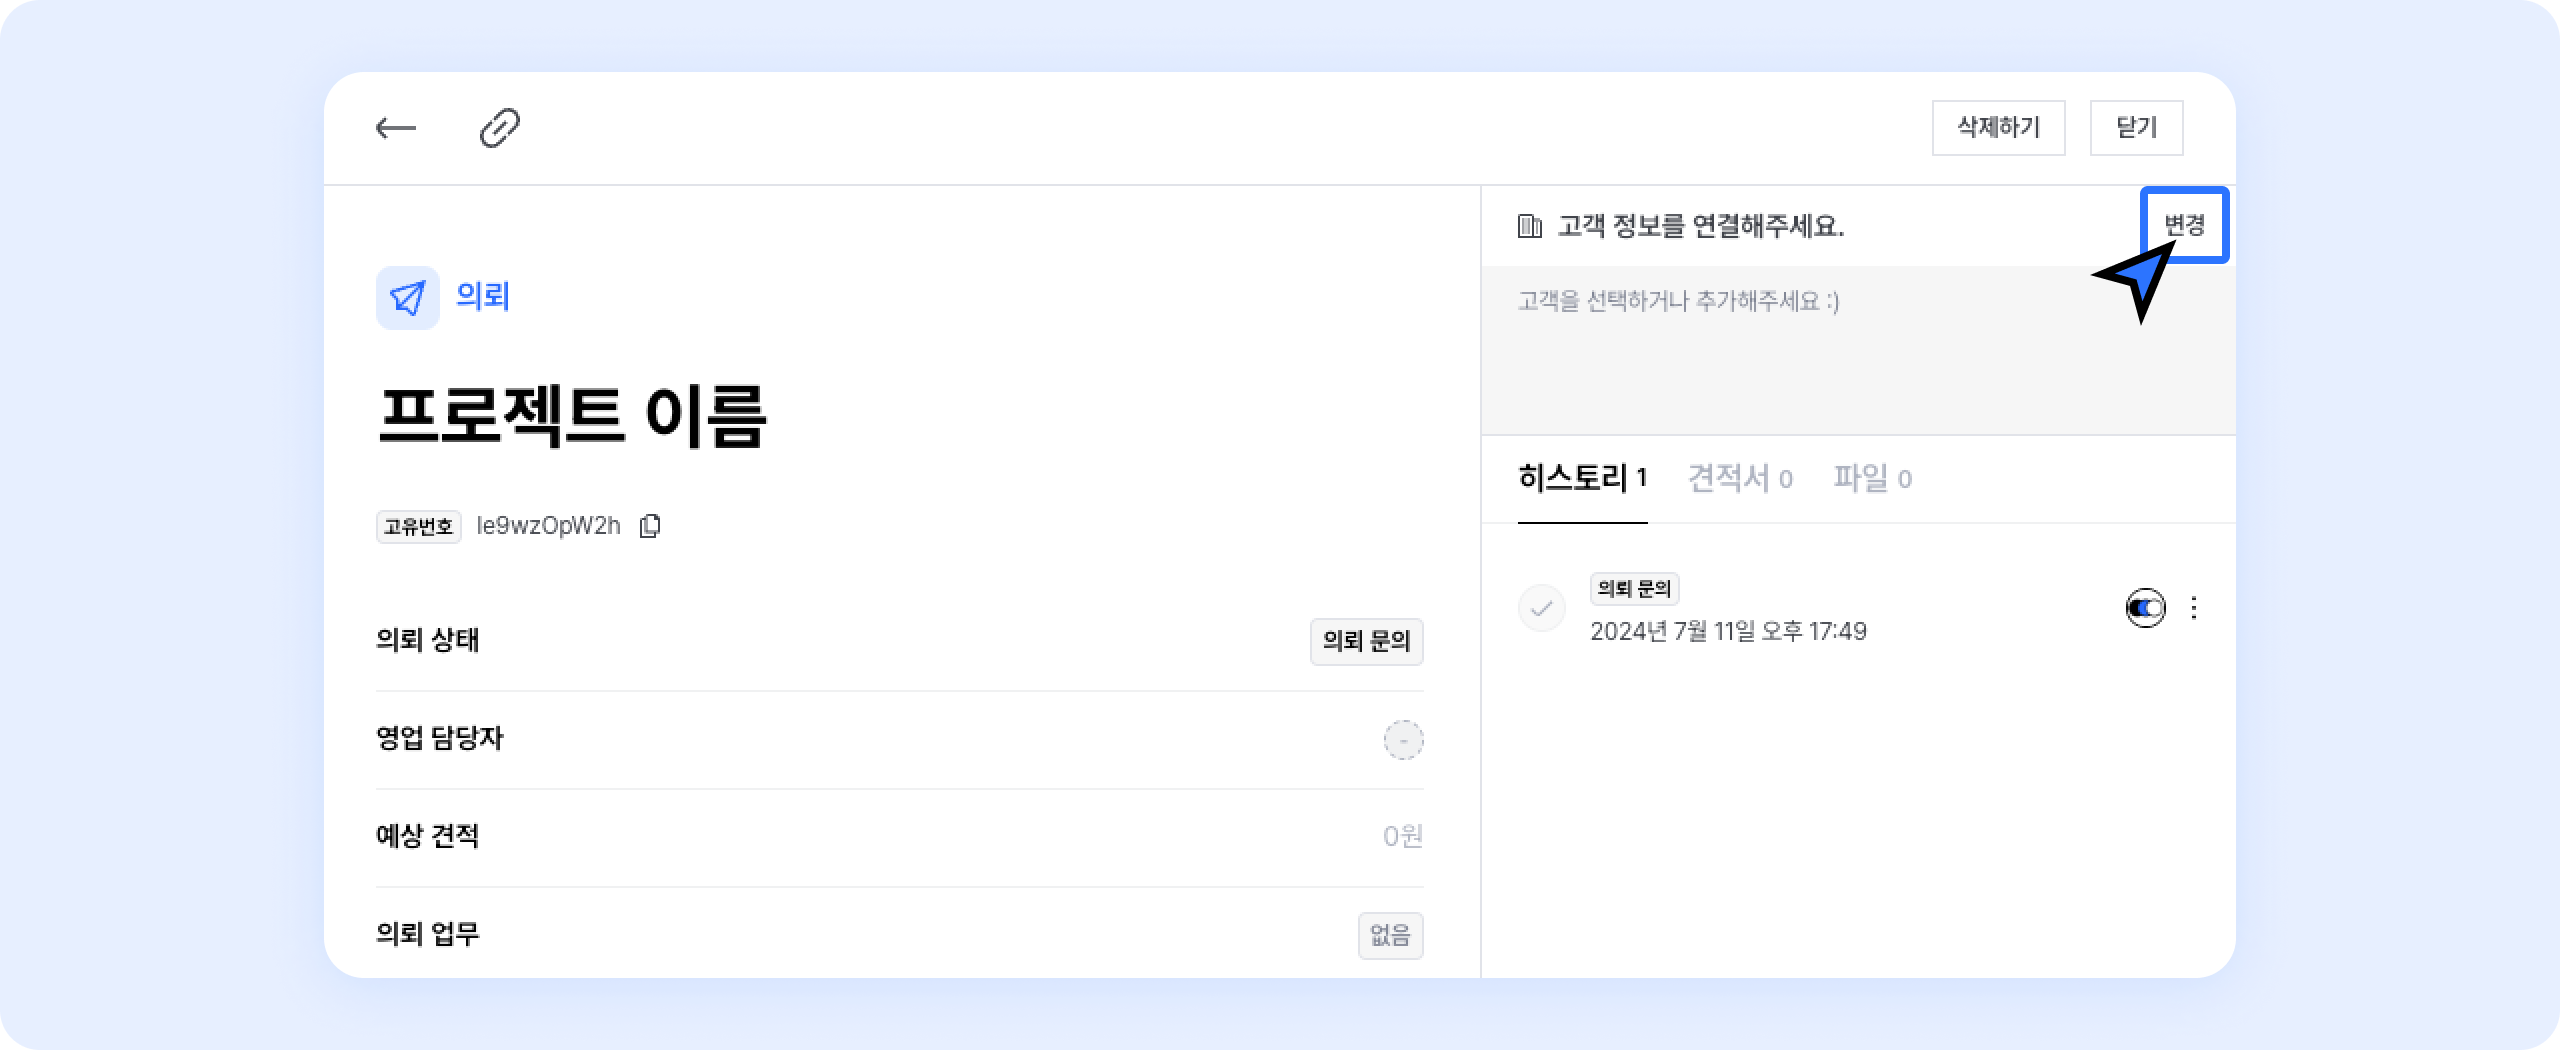The width and height of the screenshot is (2560, 1050).
Task: Switch to the 견적서 tab
Action: tap(1739, 478)
